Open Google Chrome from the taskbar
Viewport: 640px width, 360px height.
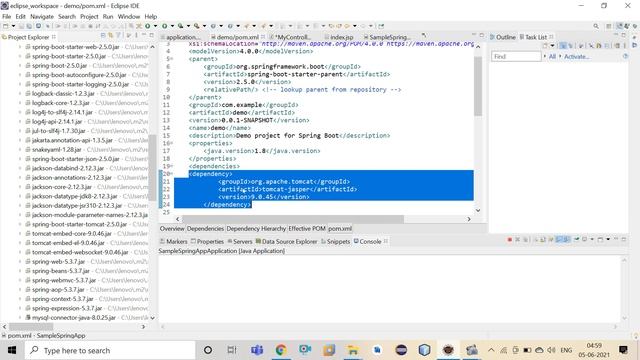point(281,350)
